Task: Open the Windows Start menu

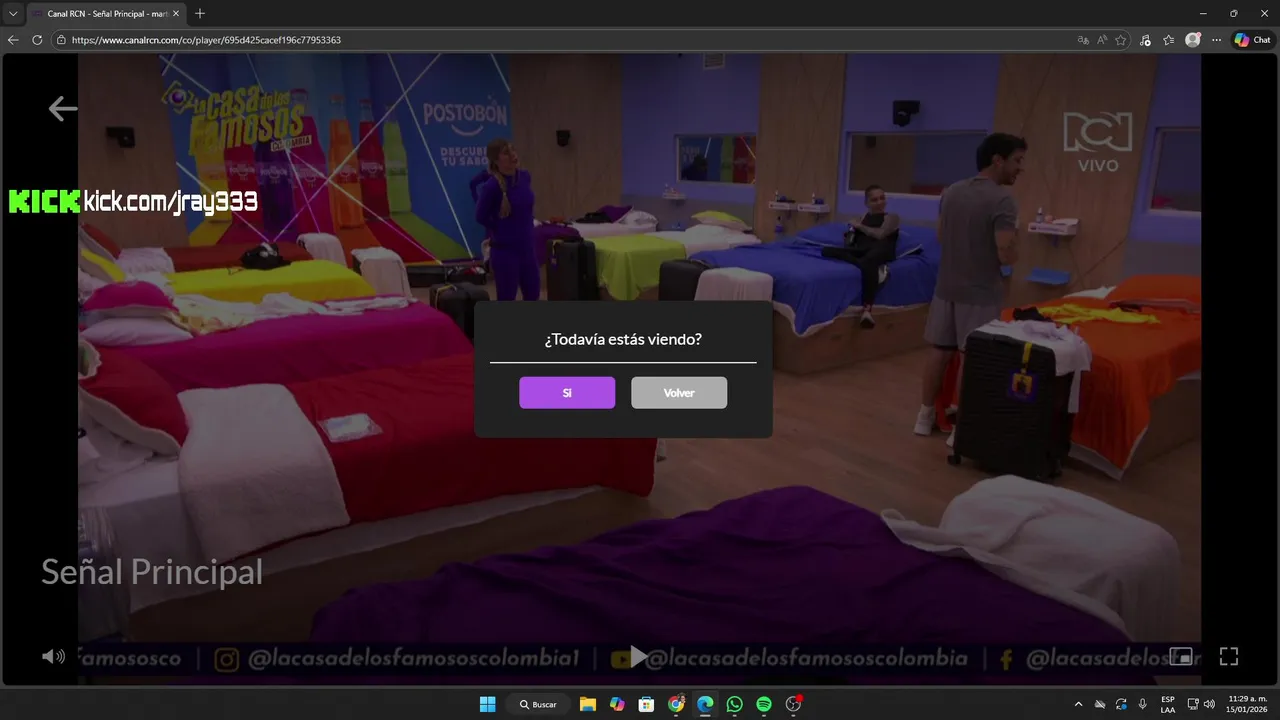Action: tap(487, 704)
